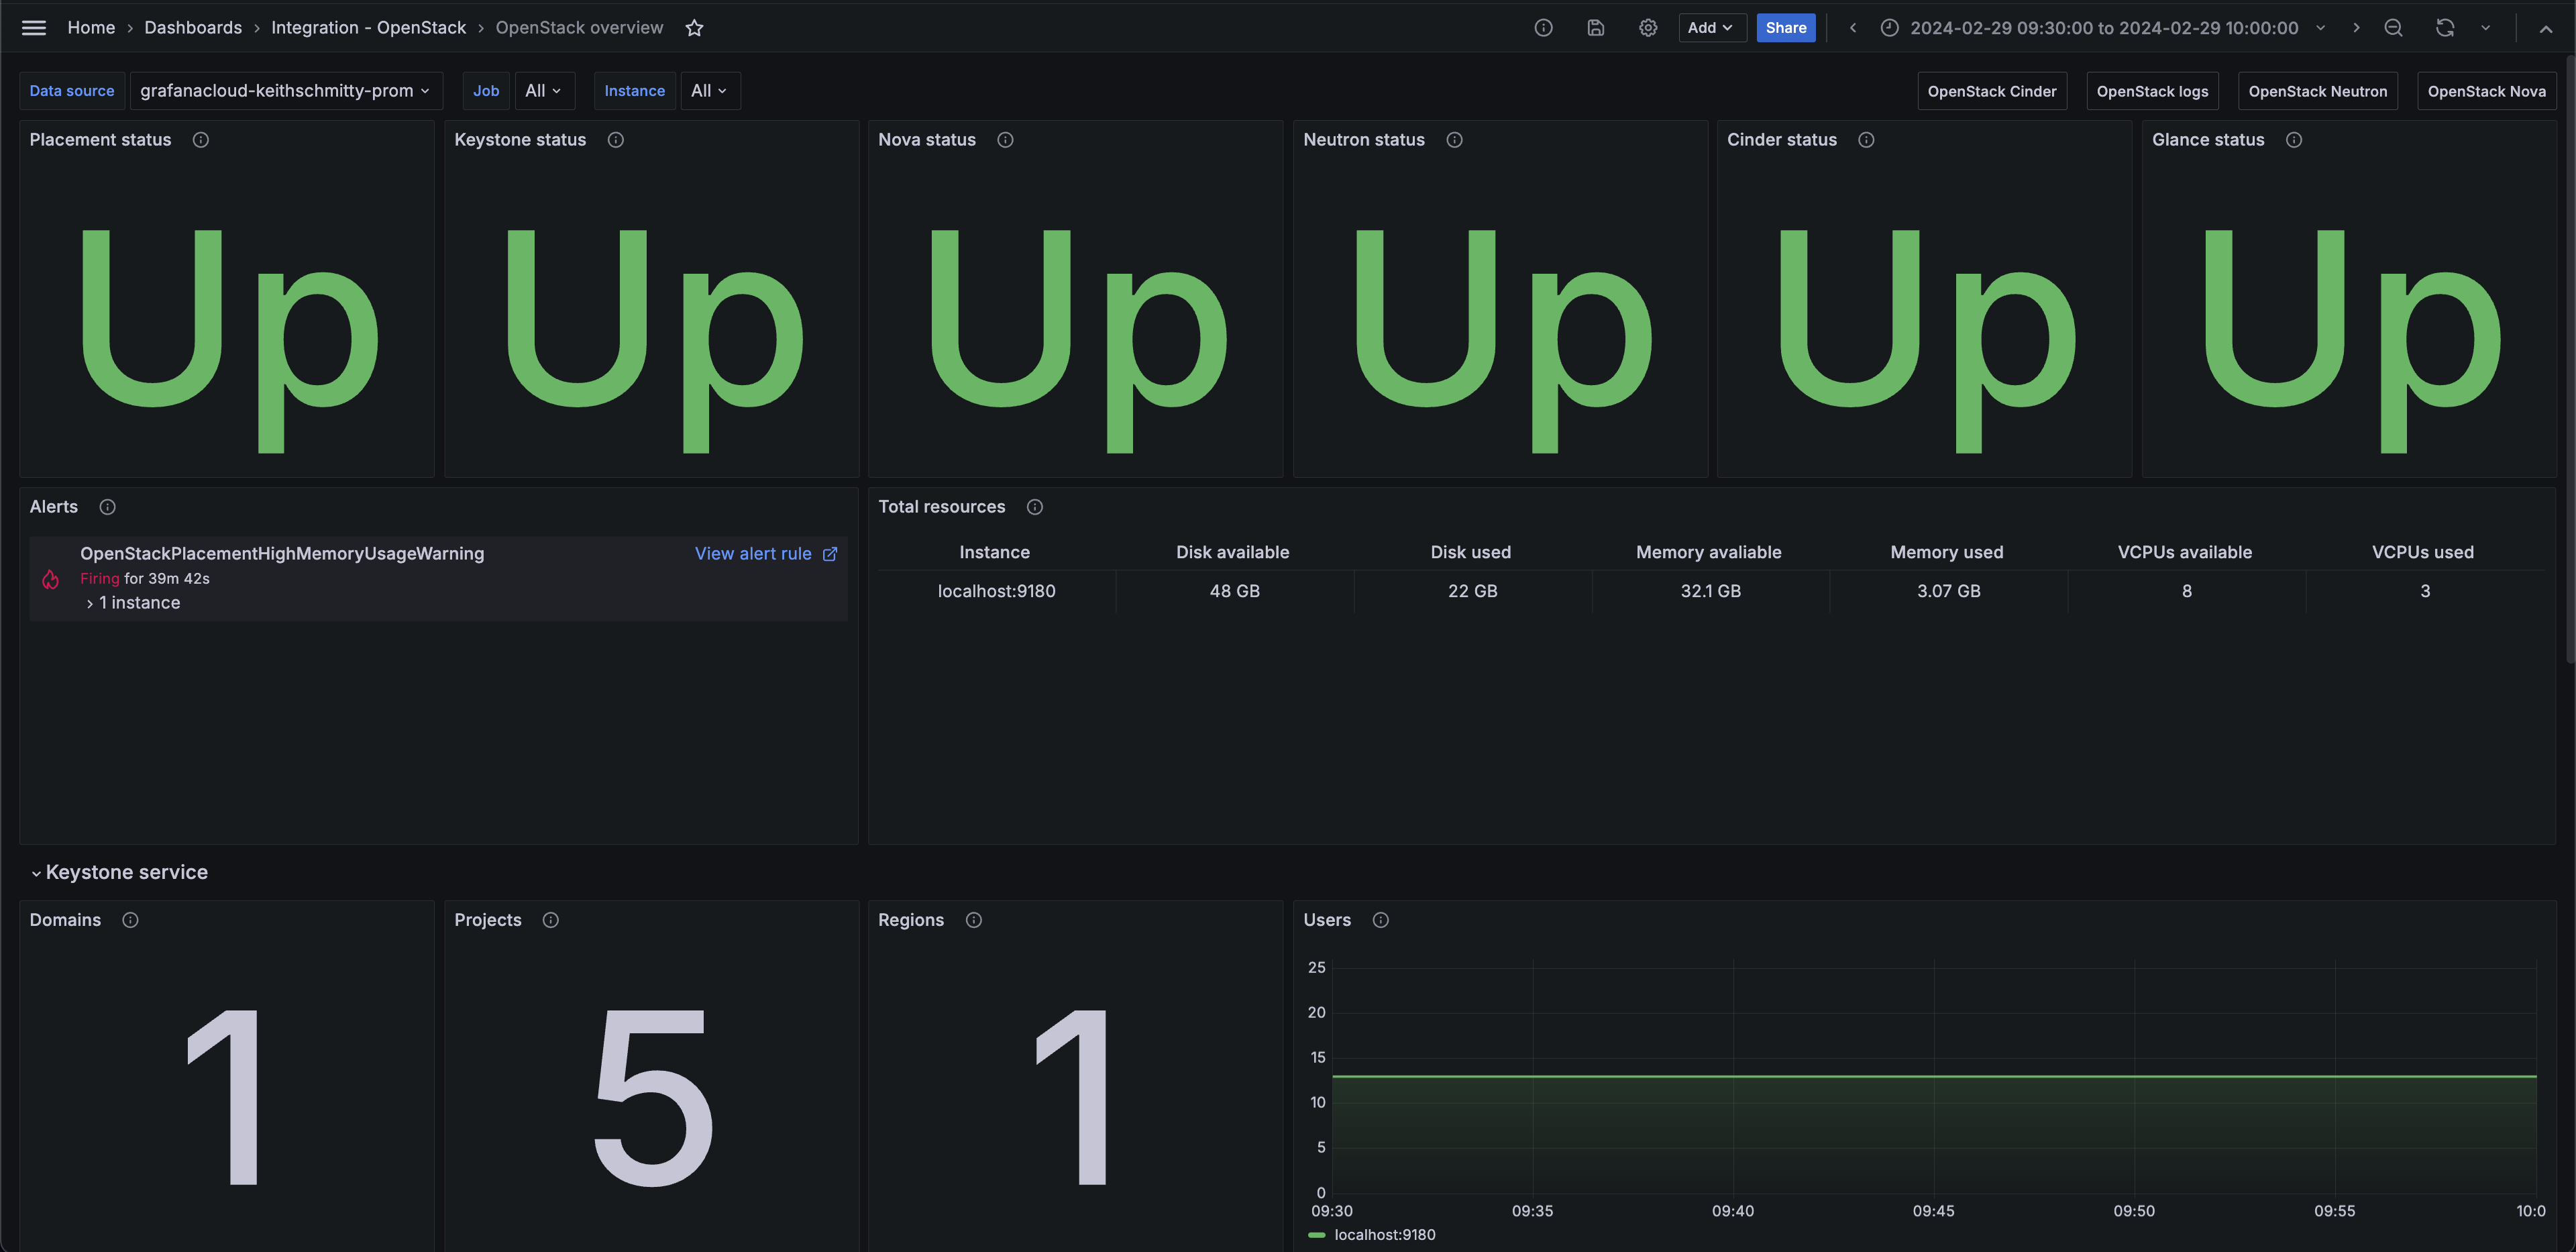Open the dashboard settings gear icon
2576x1252 pixels.
click(1647, 27)
